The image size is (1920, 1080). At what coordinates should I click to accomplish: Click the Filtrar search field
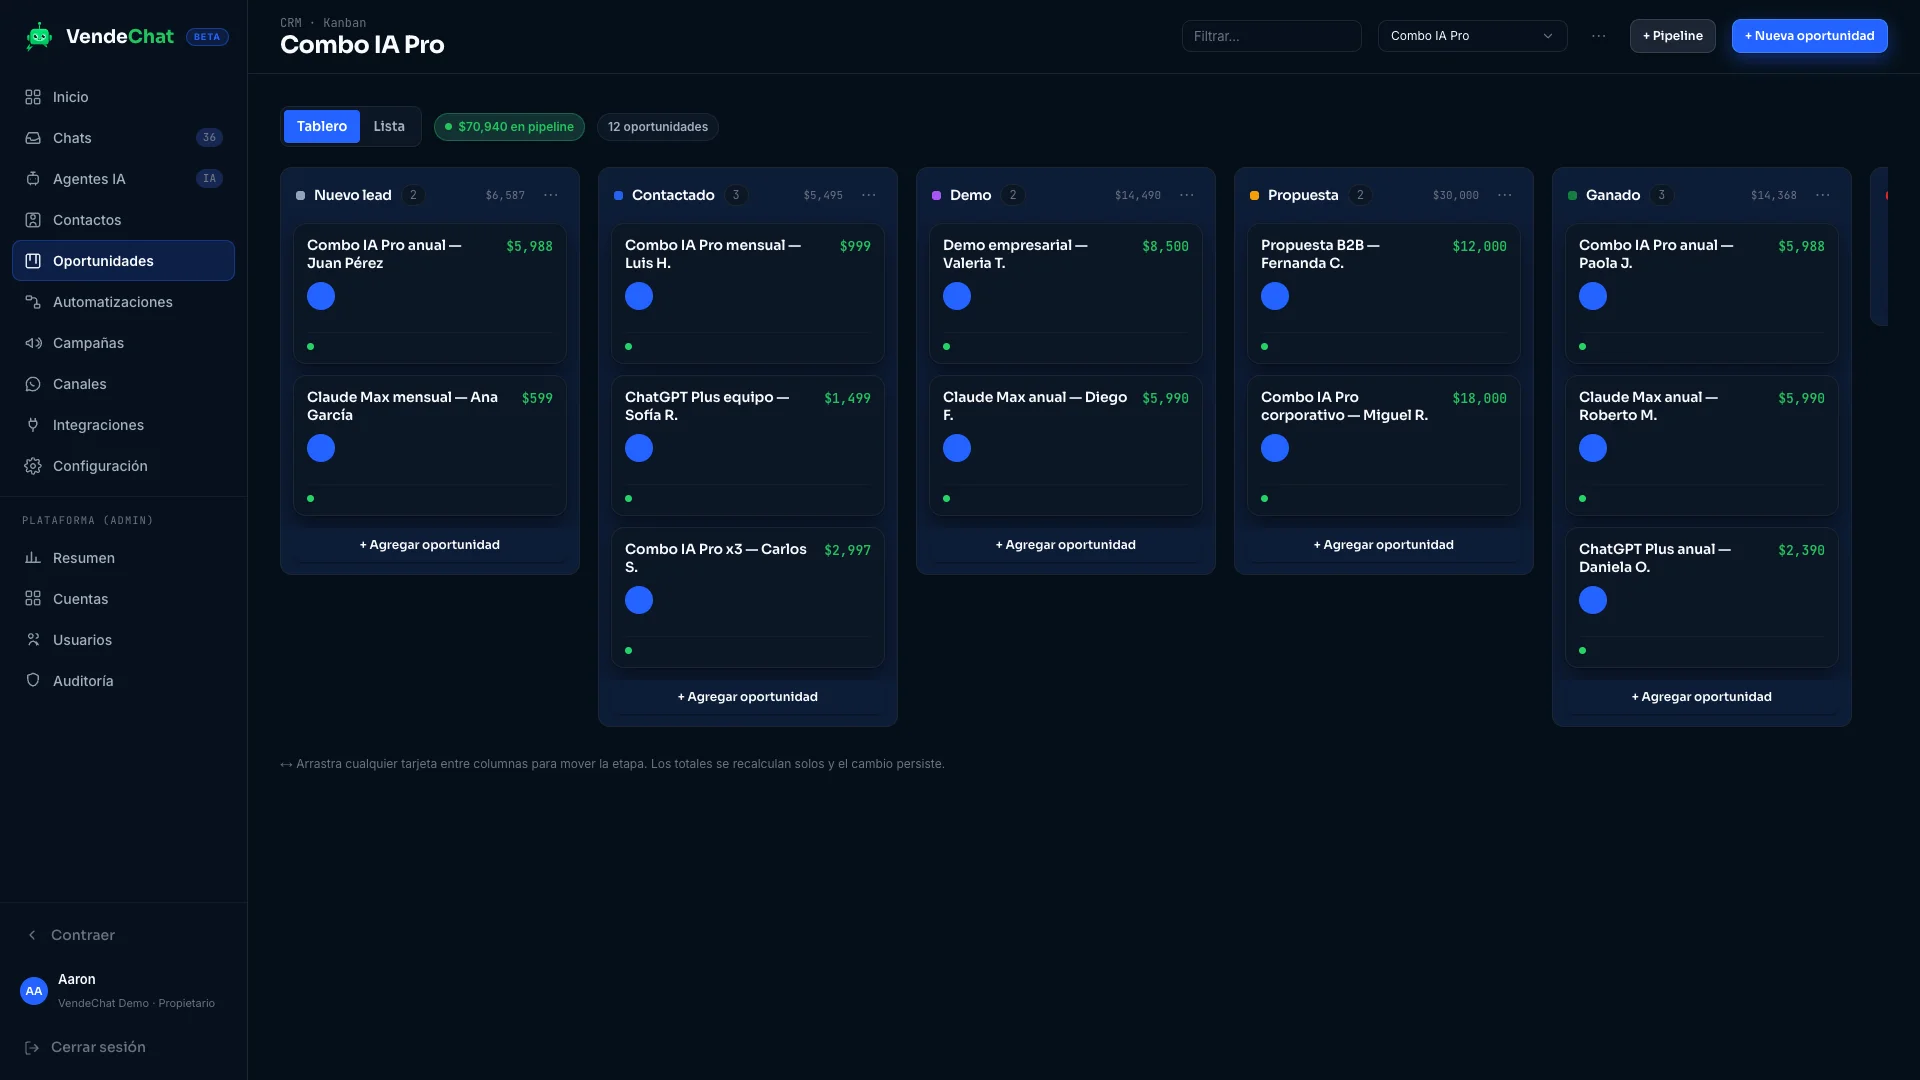1272,36
